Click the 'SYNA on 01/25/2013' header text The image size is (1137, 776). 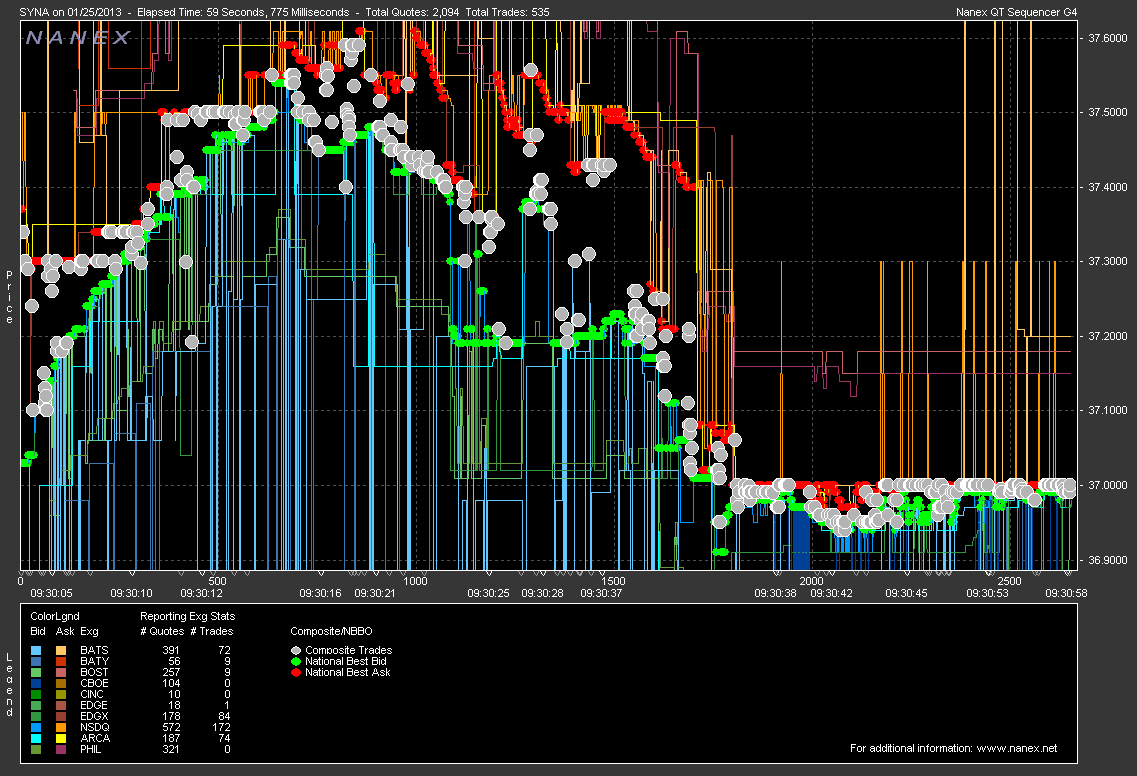70,12
